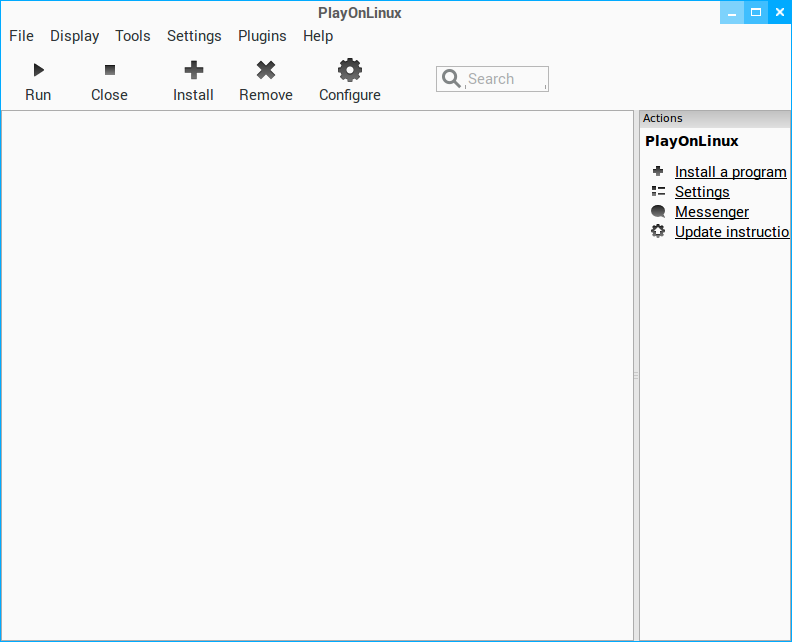
Task: Click the Install plus icon in toolbar
Action: click(x=193, y=70)
